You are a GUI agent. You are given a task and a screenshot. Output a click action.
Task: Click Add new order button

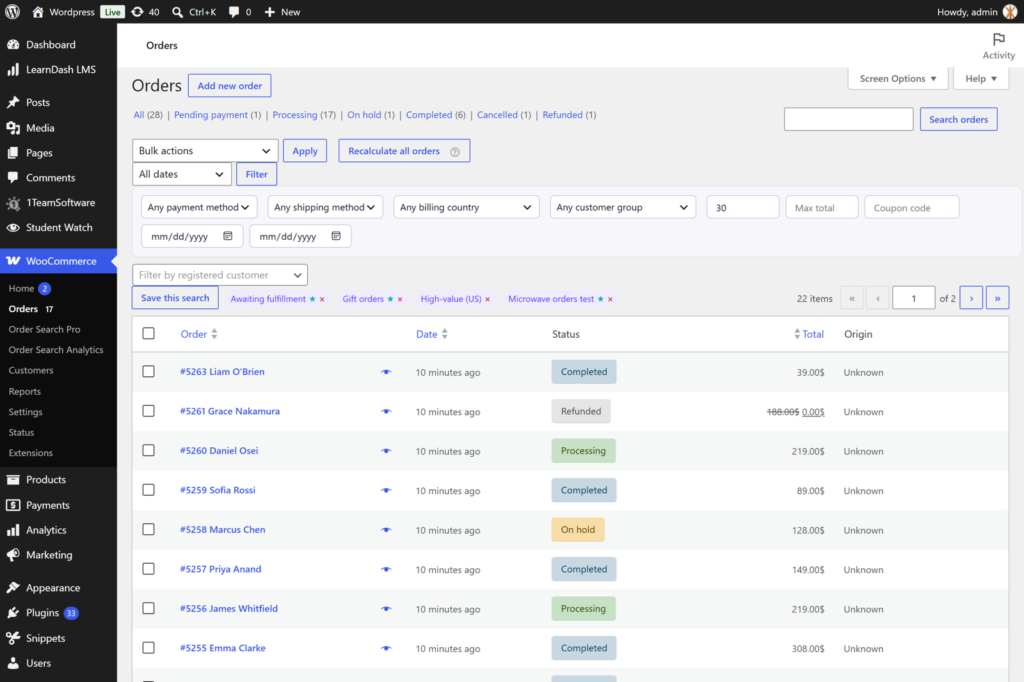(230, 86)
